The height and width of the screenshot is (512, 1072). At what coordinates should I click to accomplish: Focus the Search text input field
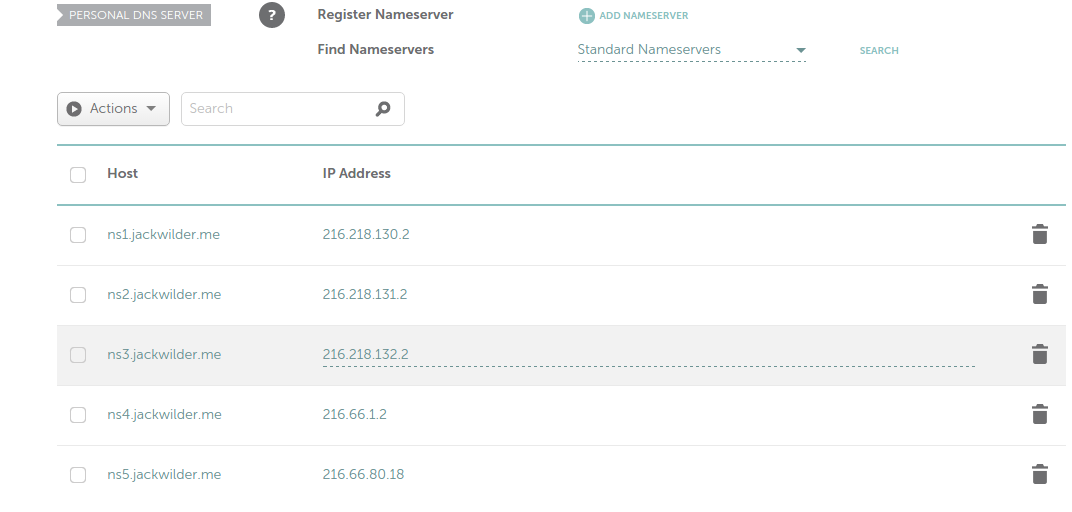click(275, 109)
